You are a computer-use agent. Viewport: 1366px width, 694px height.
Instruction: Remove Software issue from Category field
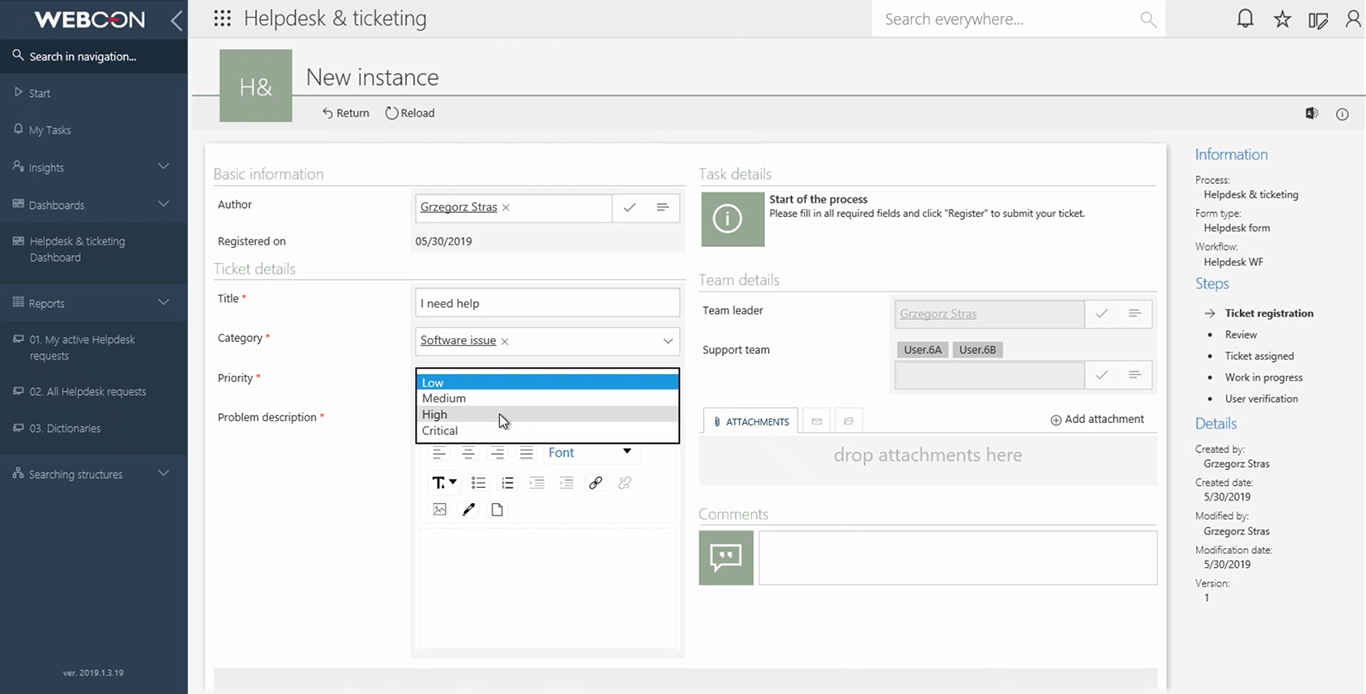pyautogui.click(x=505, y=341)
